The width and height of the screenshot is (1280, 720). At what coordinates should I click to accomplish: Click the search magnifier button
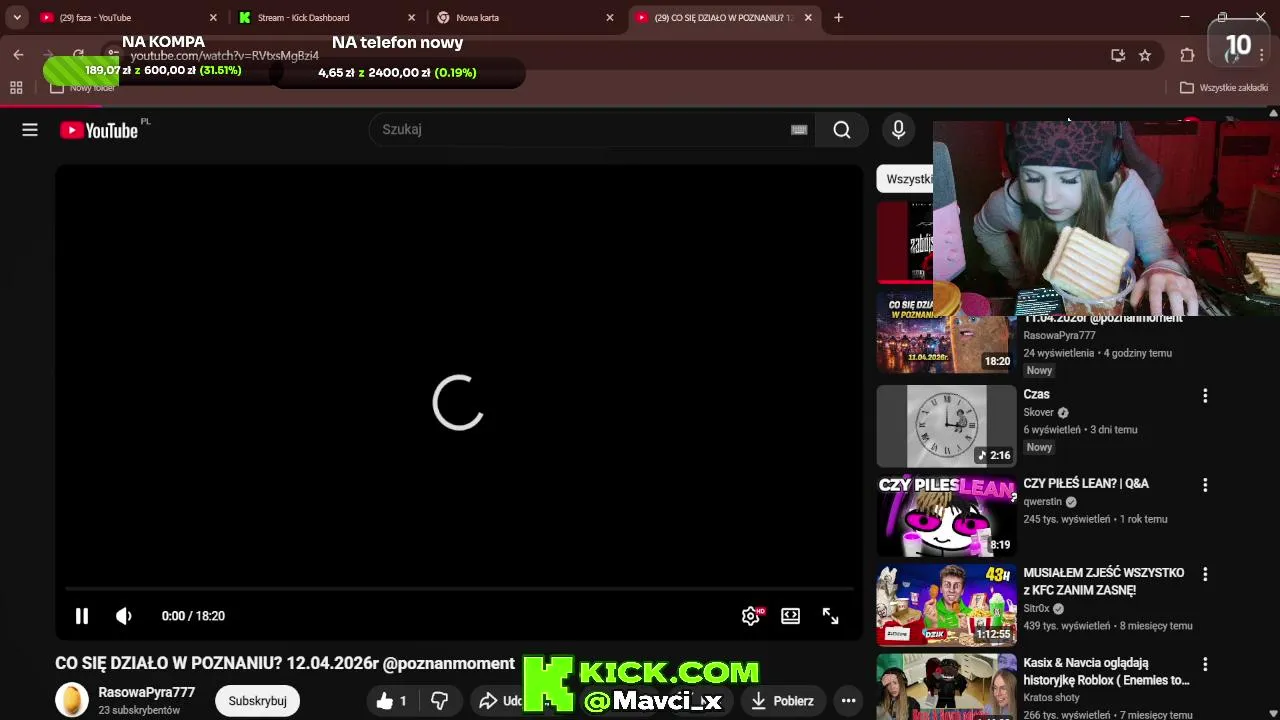842,130
